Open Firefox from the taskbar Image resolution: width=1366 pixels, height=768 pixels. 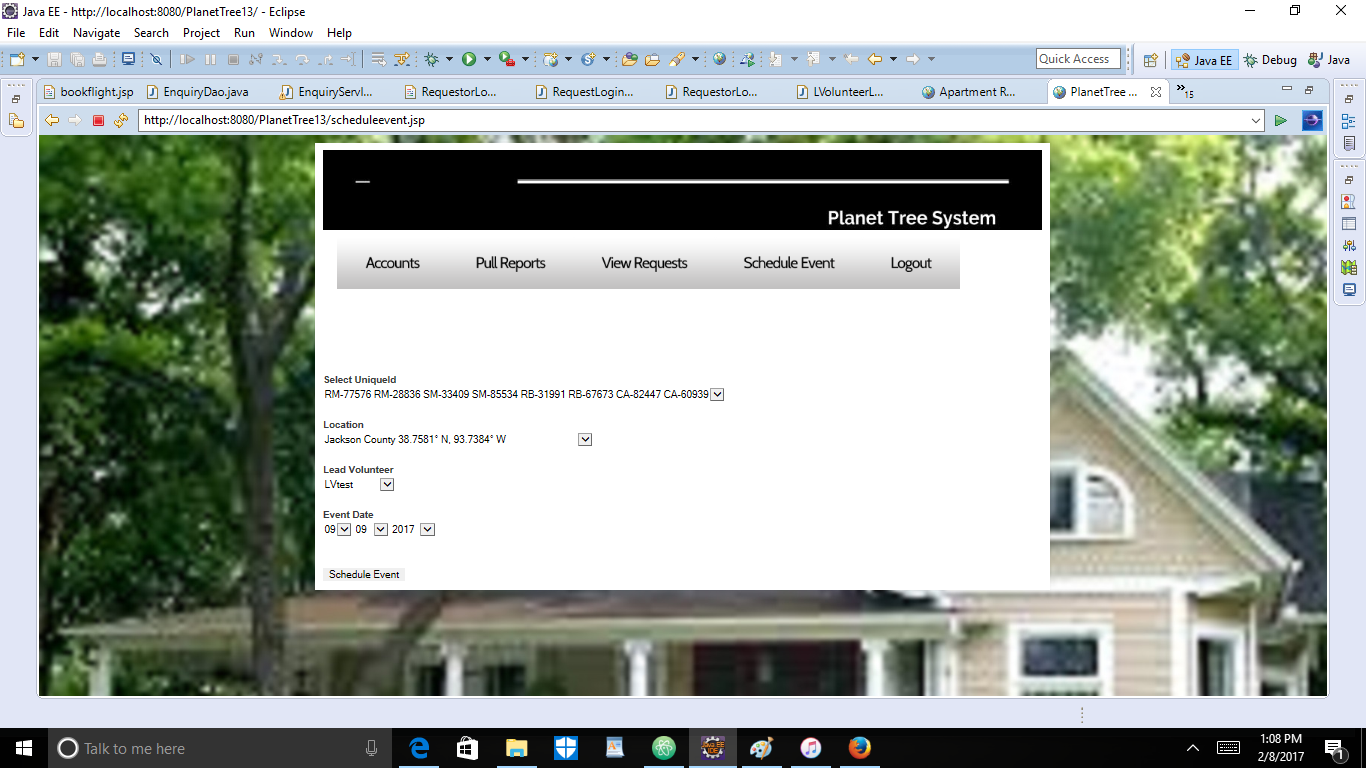(x=859, y=748)
